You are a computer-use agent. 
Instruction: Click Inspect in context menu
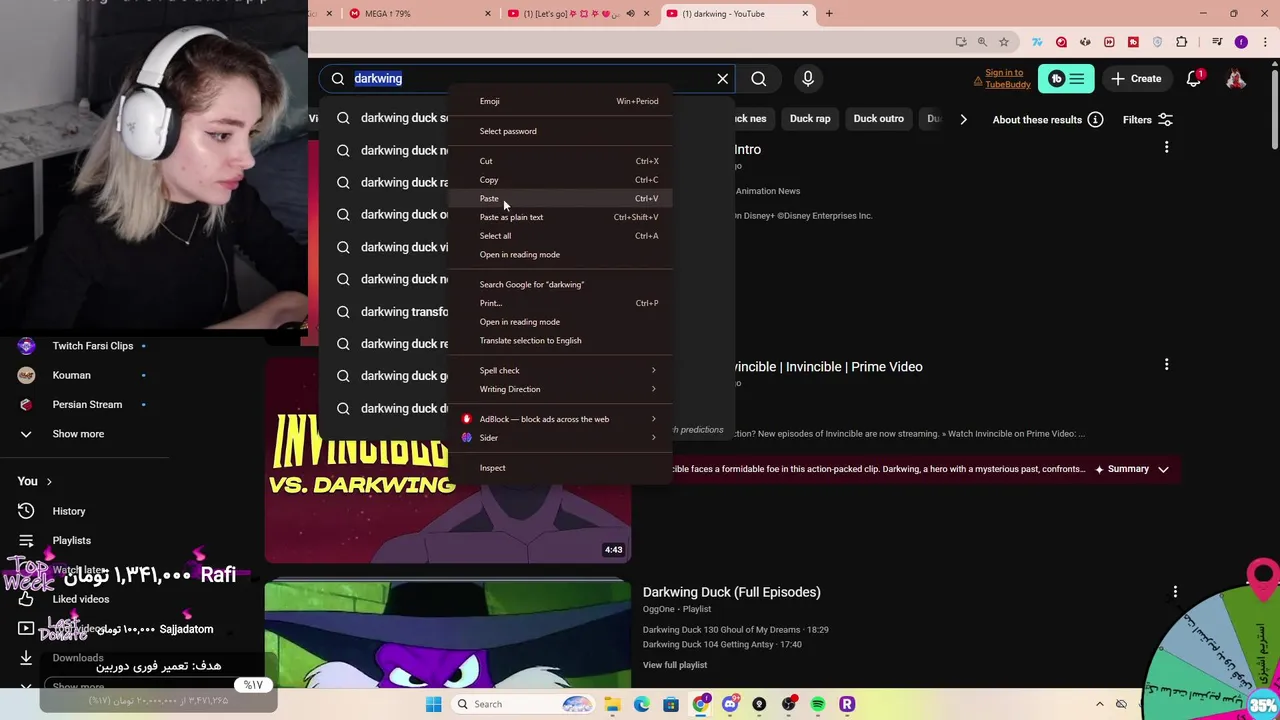(560, 468)
